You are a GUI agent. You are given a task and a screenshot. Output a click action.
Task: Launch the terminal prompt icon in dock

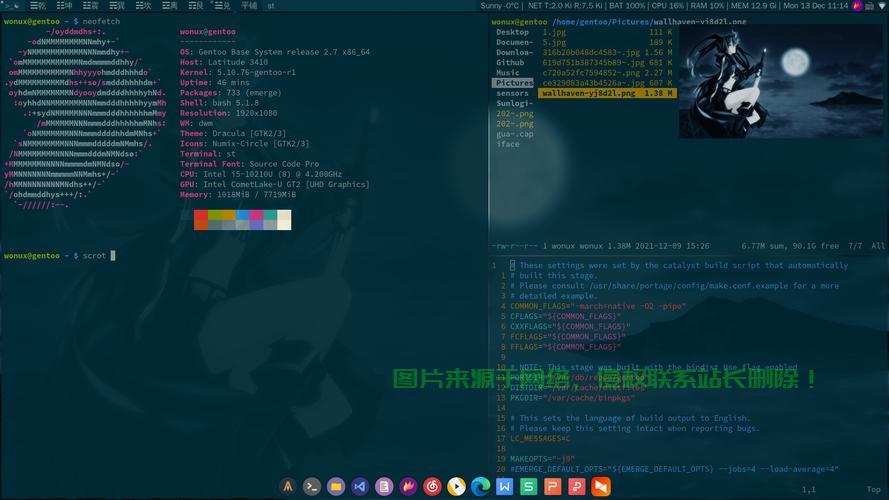click(x=312, y=486)
